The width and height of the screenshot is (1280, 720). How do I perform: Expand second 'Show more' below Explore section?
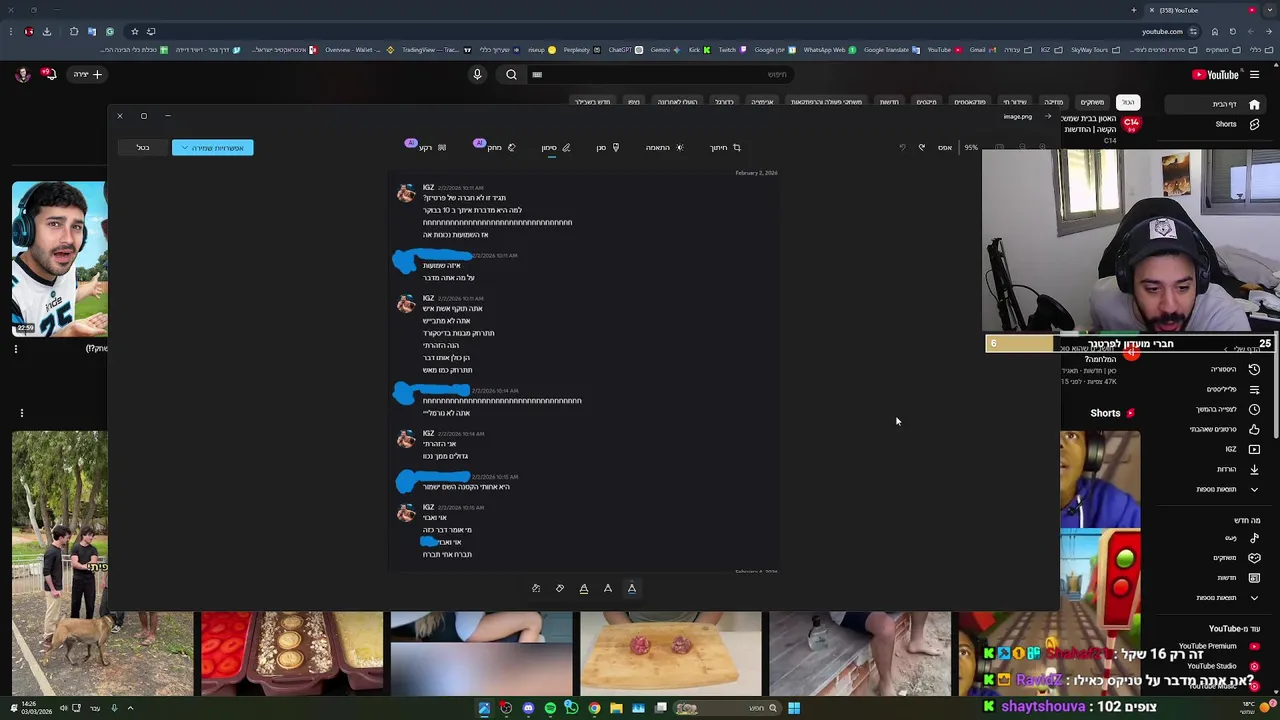coord(1227,597)
